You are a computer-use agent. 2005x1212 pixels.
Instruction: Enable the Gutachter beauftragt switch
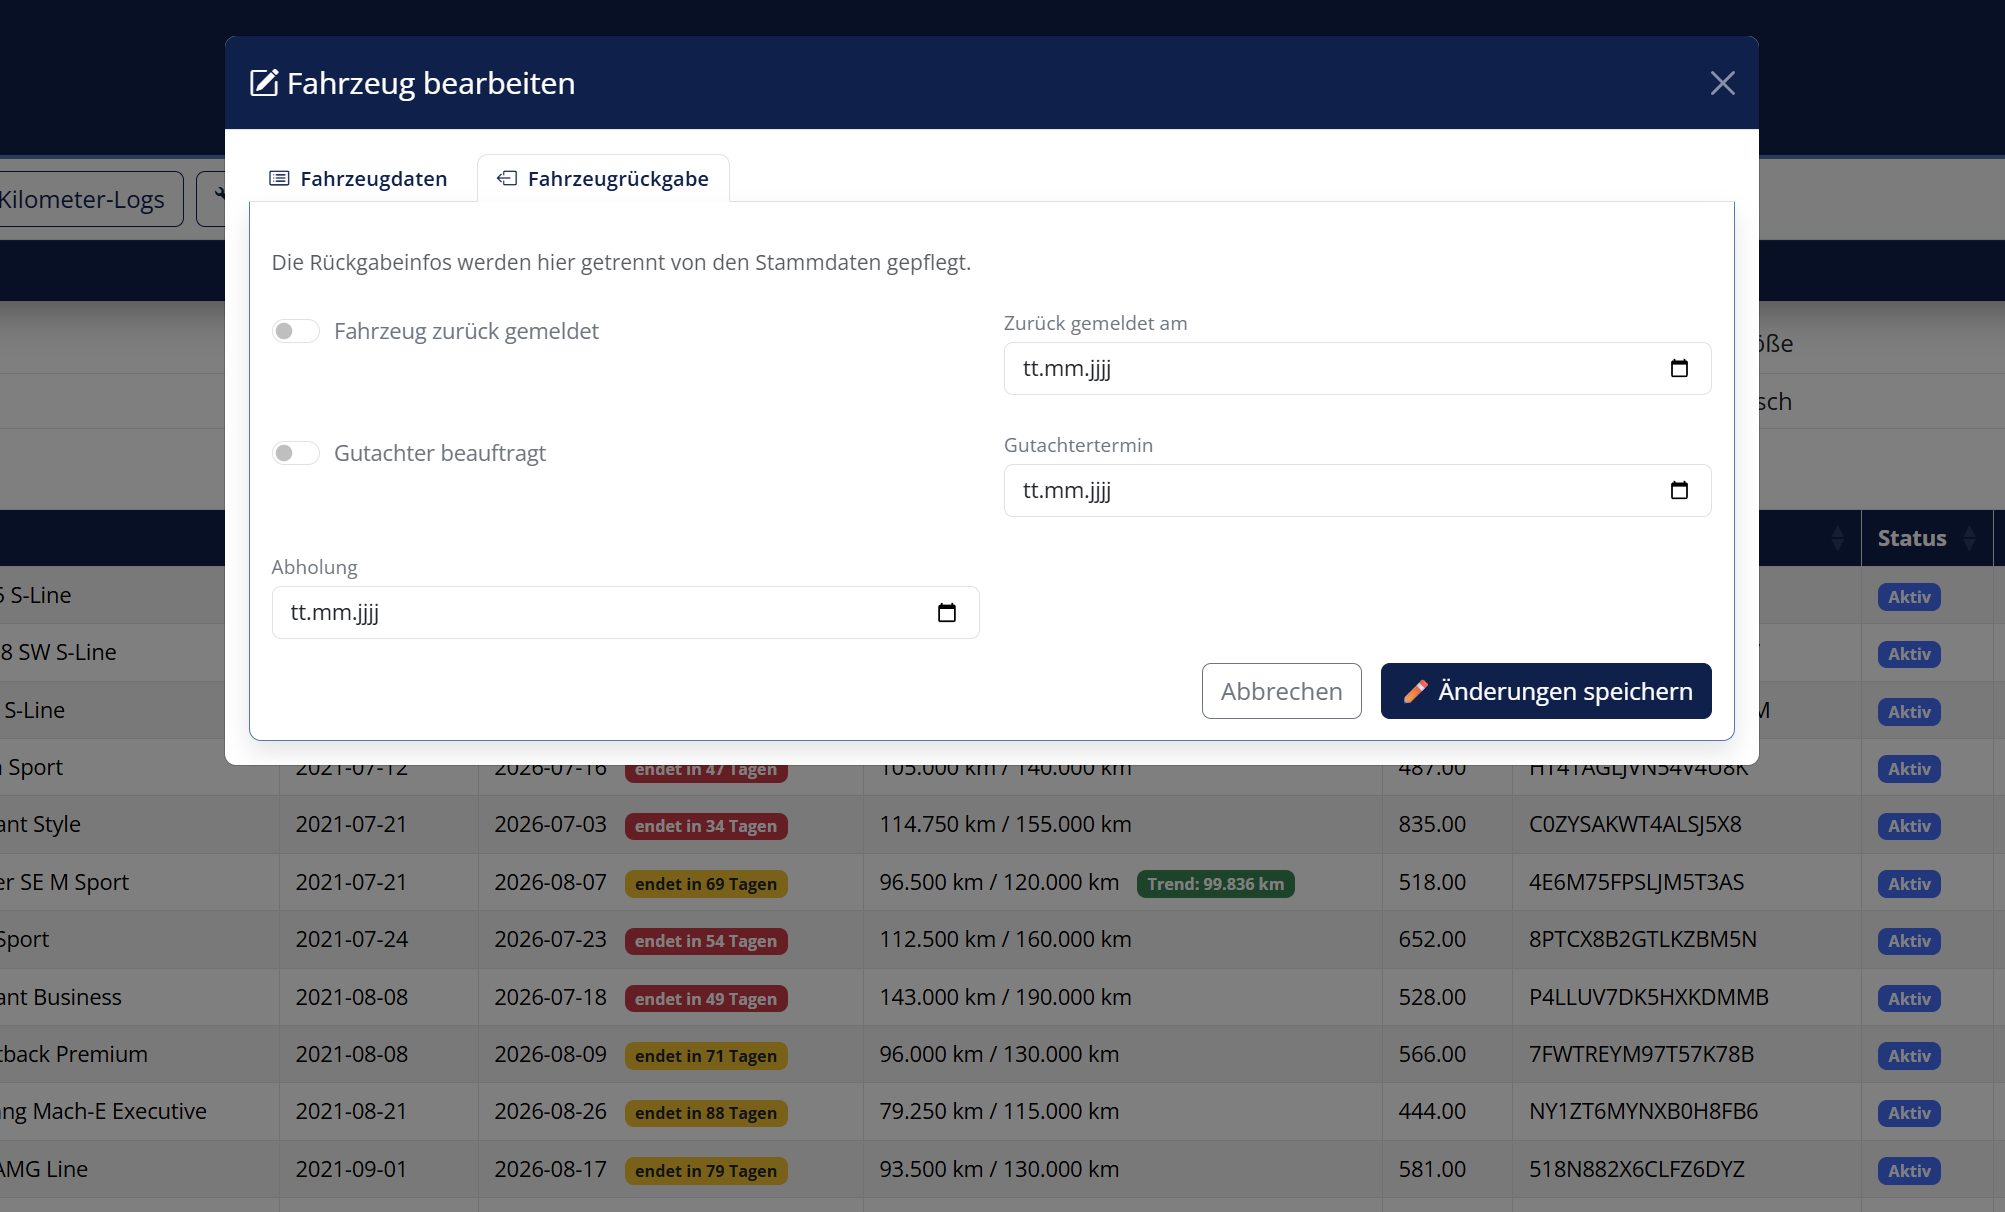(296, 453)
